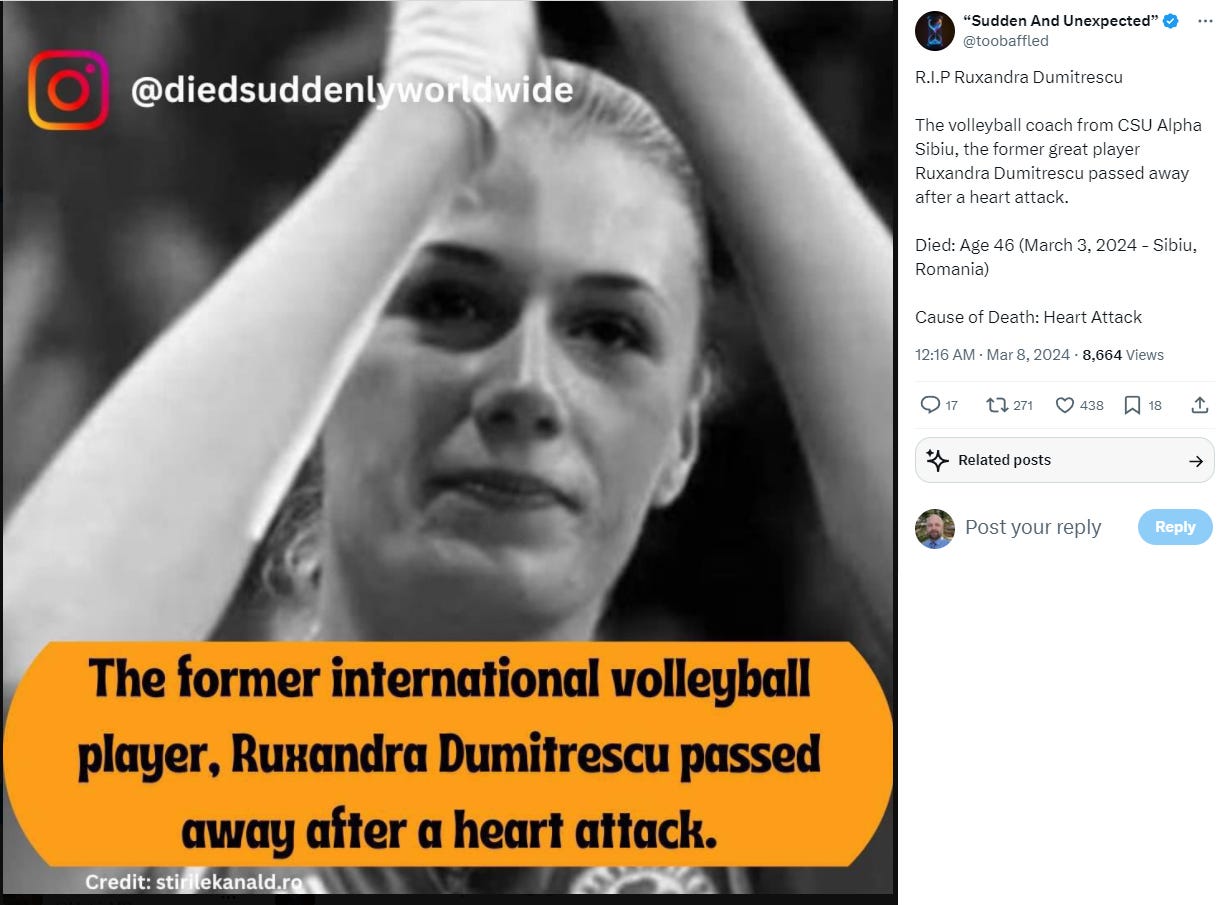This screenshot has width=1223, height=905.
Task: View the 8,664 Views count
Action: click(x=1123, y=355)
